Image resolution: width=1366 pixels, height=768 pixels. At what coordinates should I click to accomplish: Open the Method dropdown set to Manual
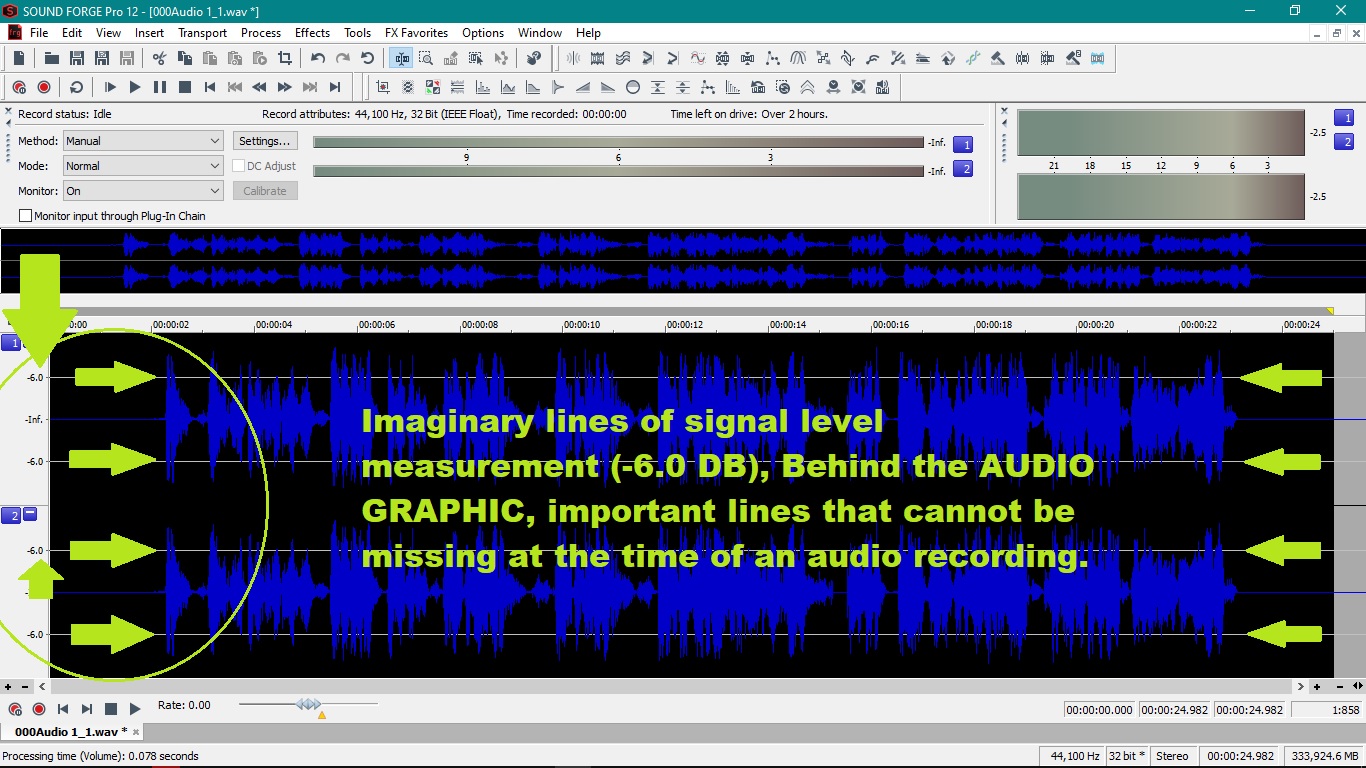143,141
